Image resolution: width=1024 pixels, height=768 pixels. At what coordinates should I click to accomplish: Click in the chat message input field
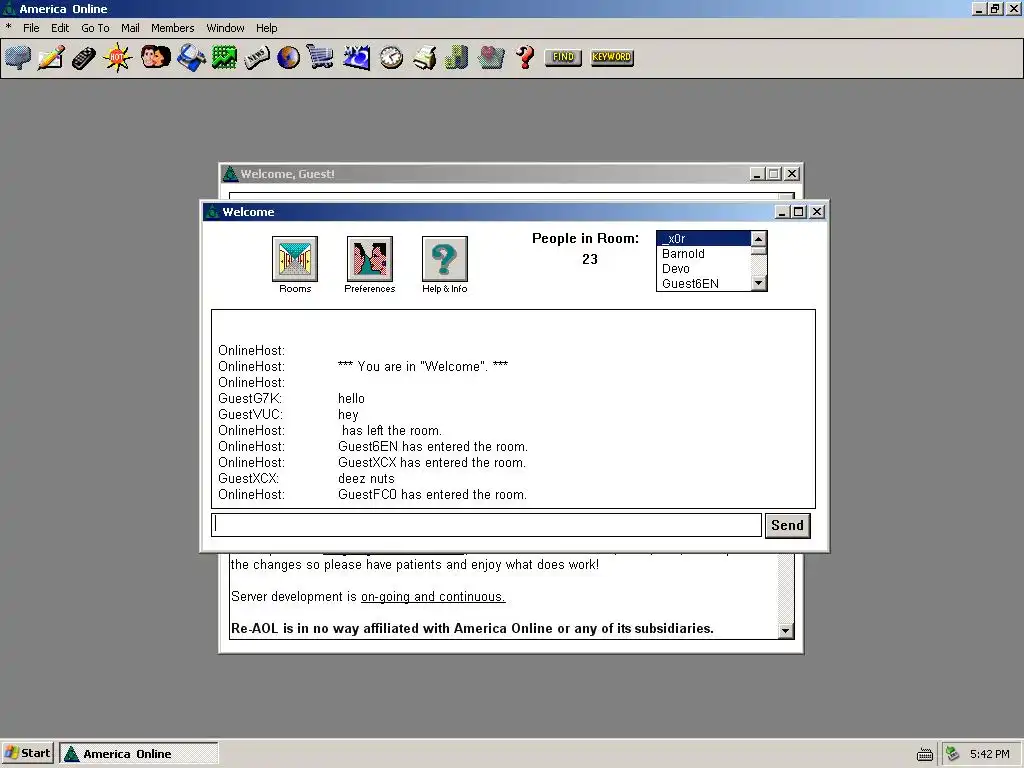[487, 525]
